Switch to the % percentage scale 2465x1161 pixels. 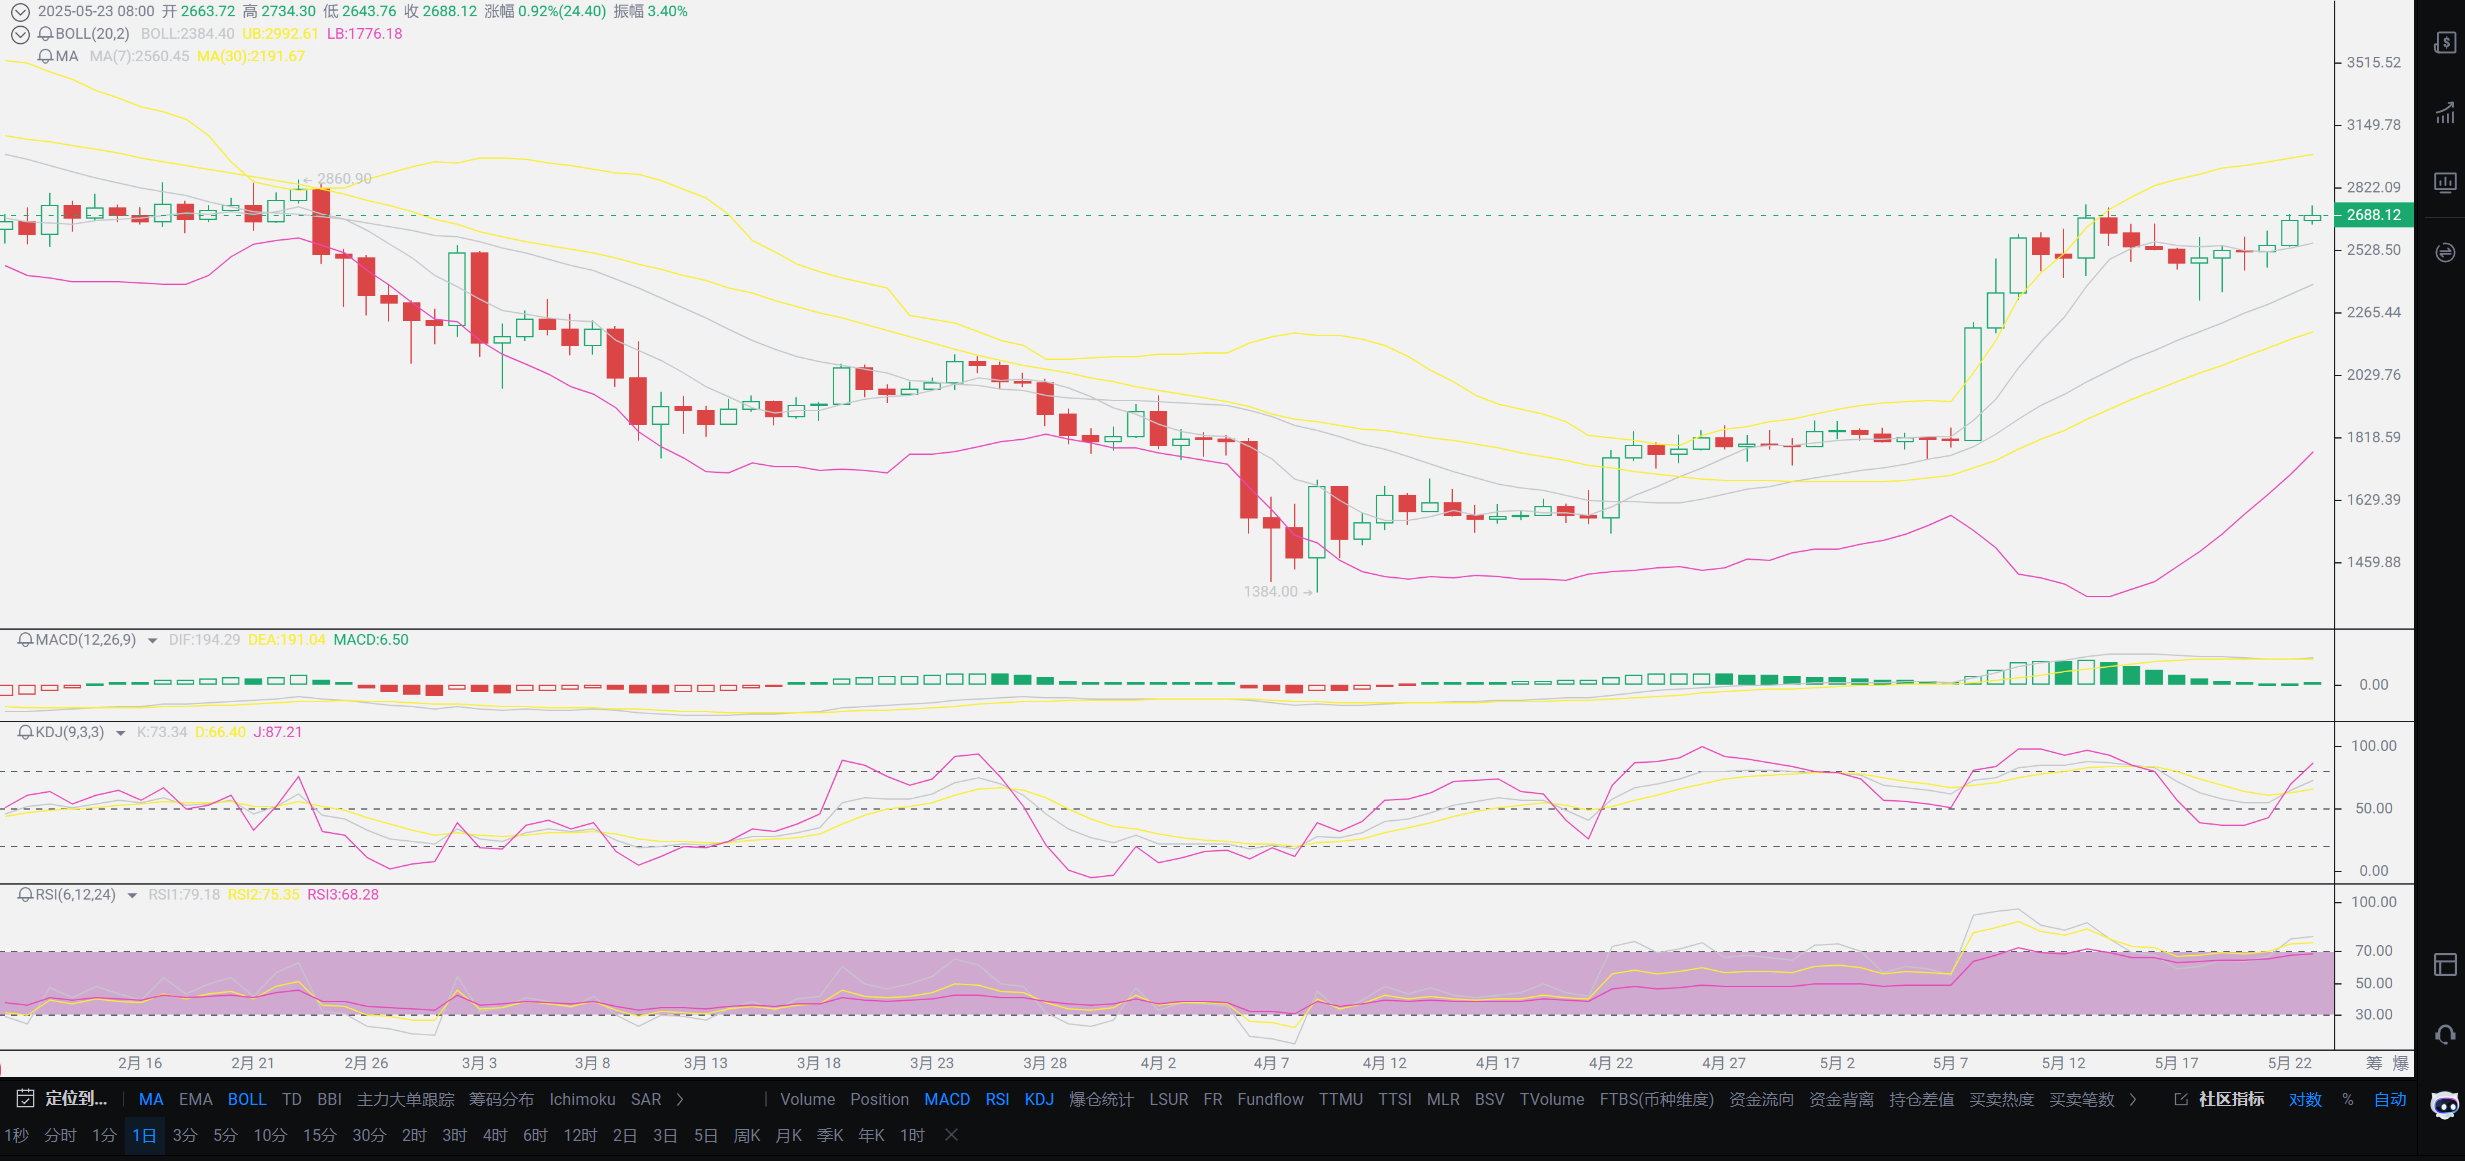click(x=2348, y=1100)
